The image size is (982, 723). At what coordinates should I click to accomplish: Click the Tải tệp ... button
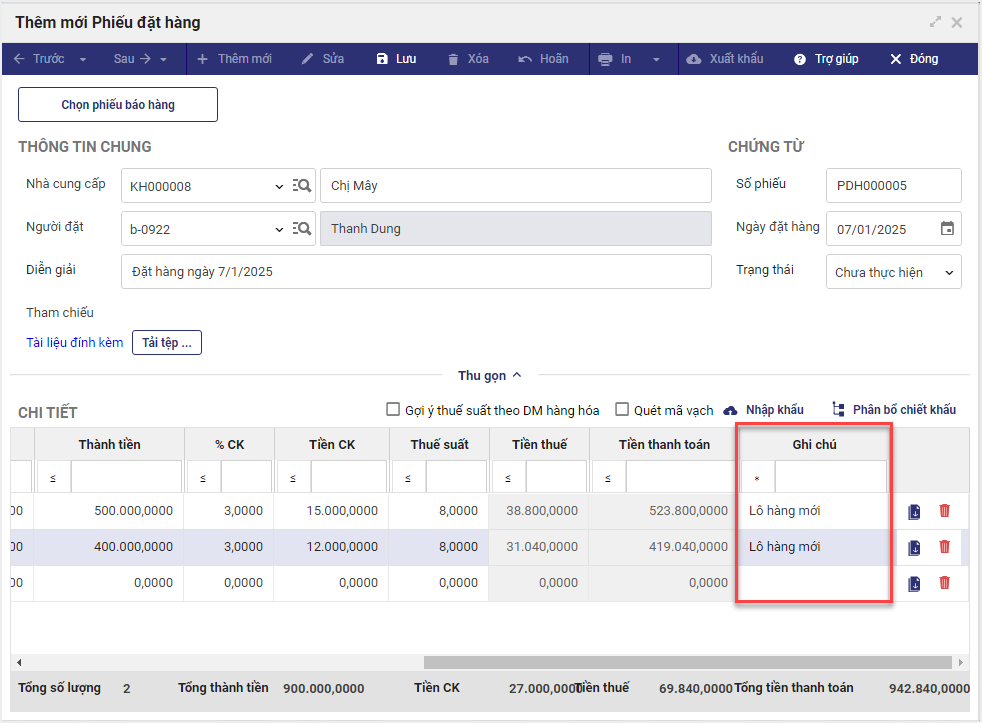tap(168, 343)
